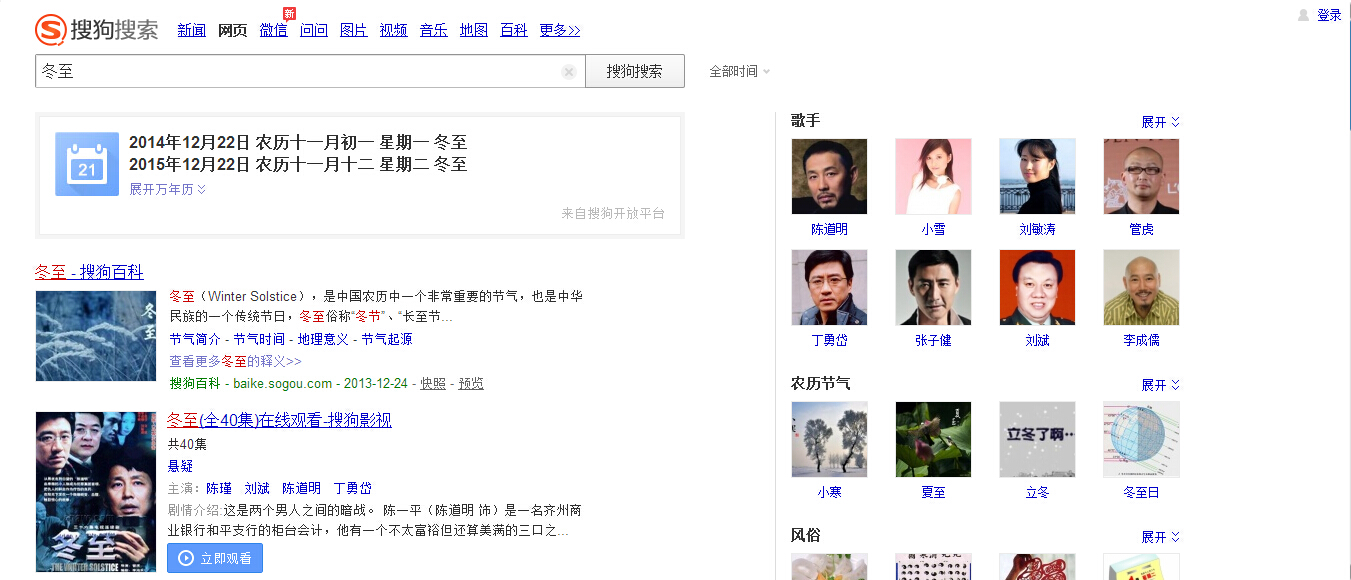Click 张子健 portrait thumbnail

pos(933,287)
